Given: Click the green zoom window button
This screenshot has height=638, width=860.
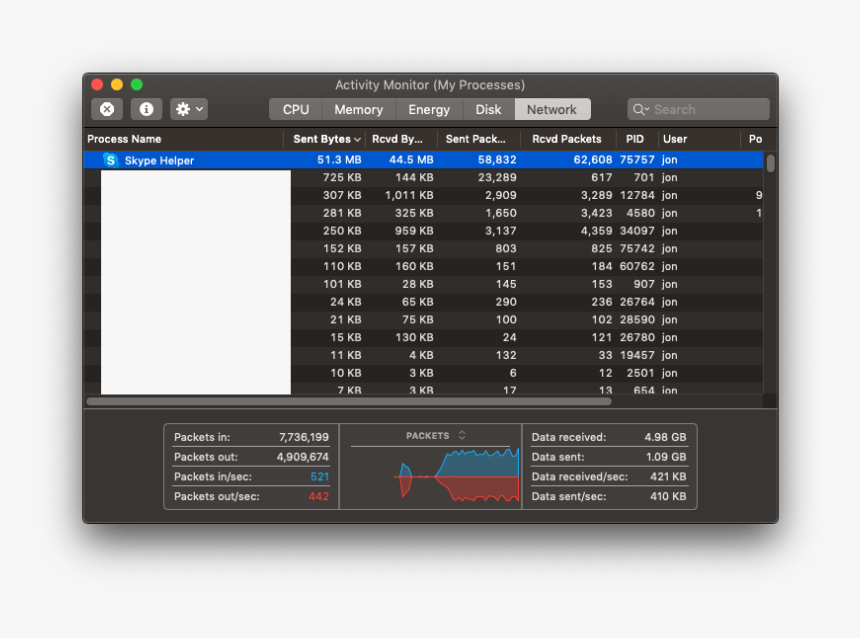Looking at the screenshot, I should [x=137, y=85].
